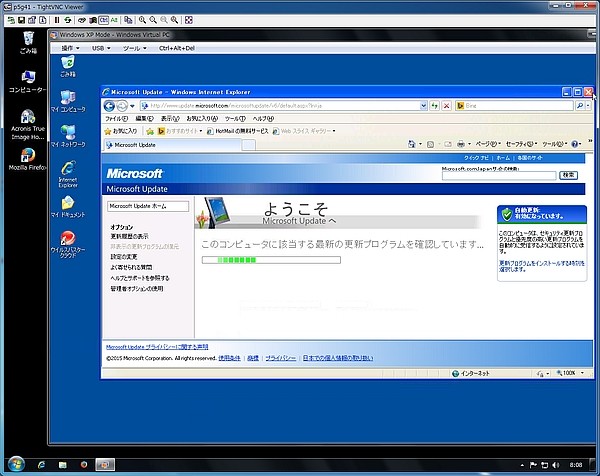Image resolution: width=600 pixels, height=476 pixels.
Task: Request screen refresh in TightVNC toolbar
Action: (x=68, y=20)
